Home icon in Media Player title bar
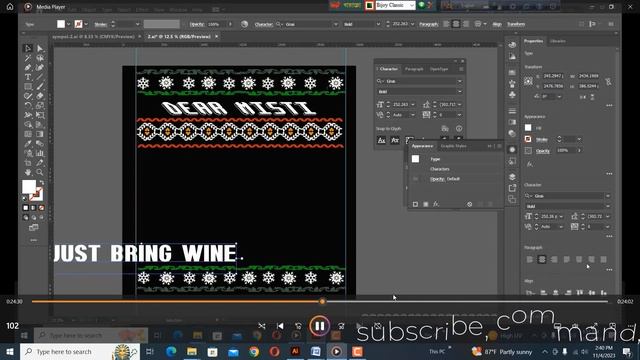The height and width of the screenshot is (360, 640). (x=10, y=7)
